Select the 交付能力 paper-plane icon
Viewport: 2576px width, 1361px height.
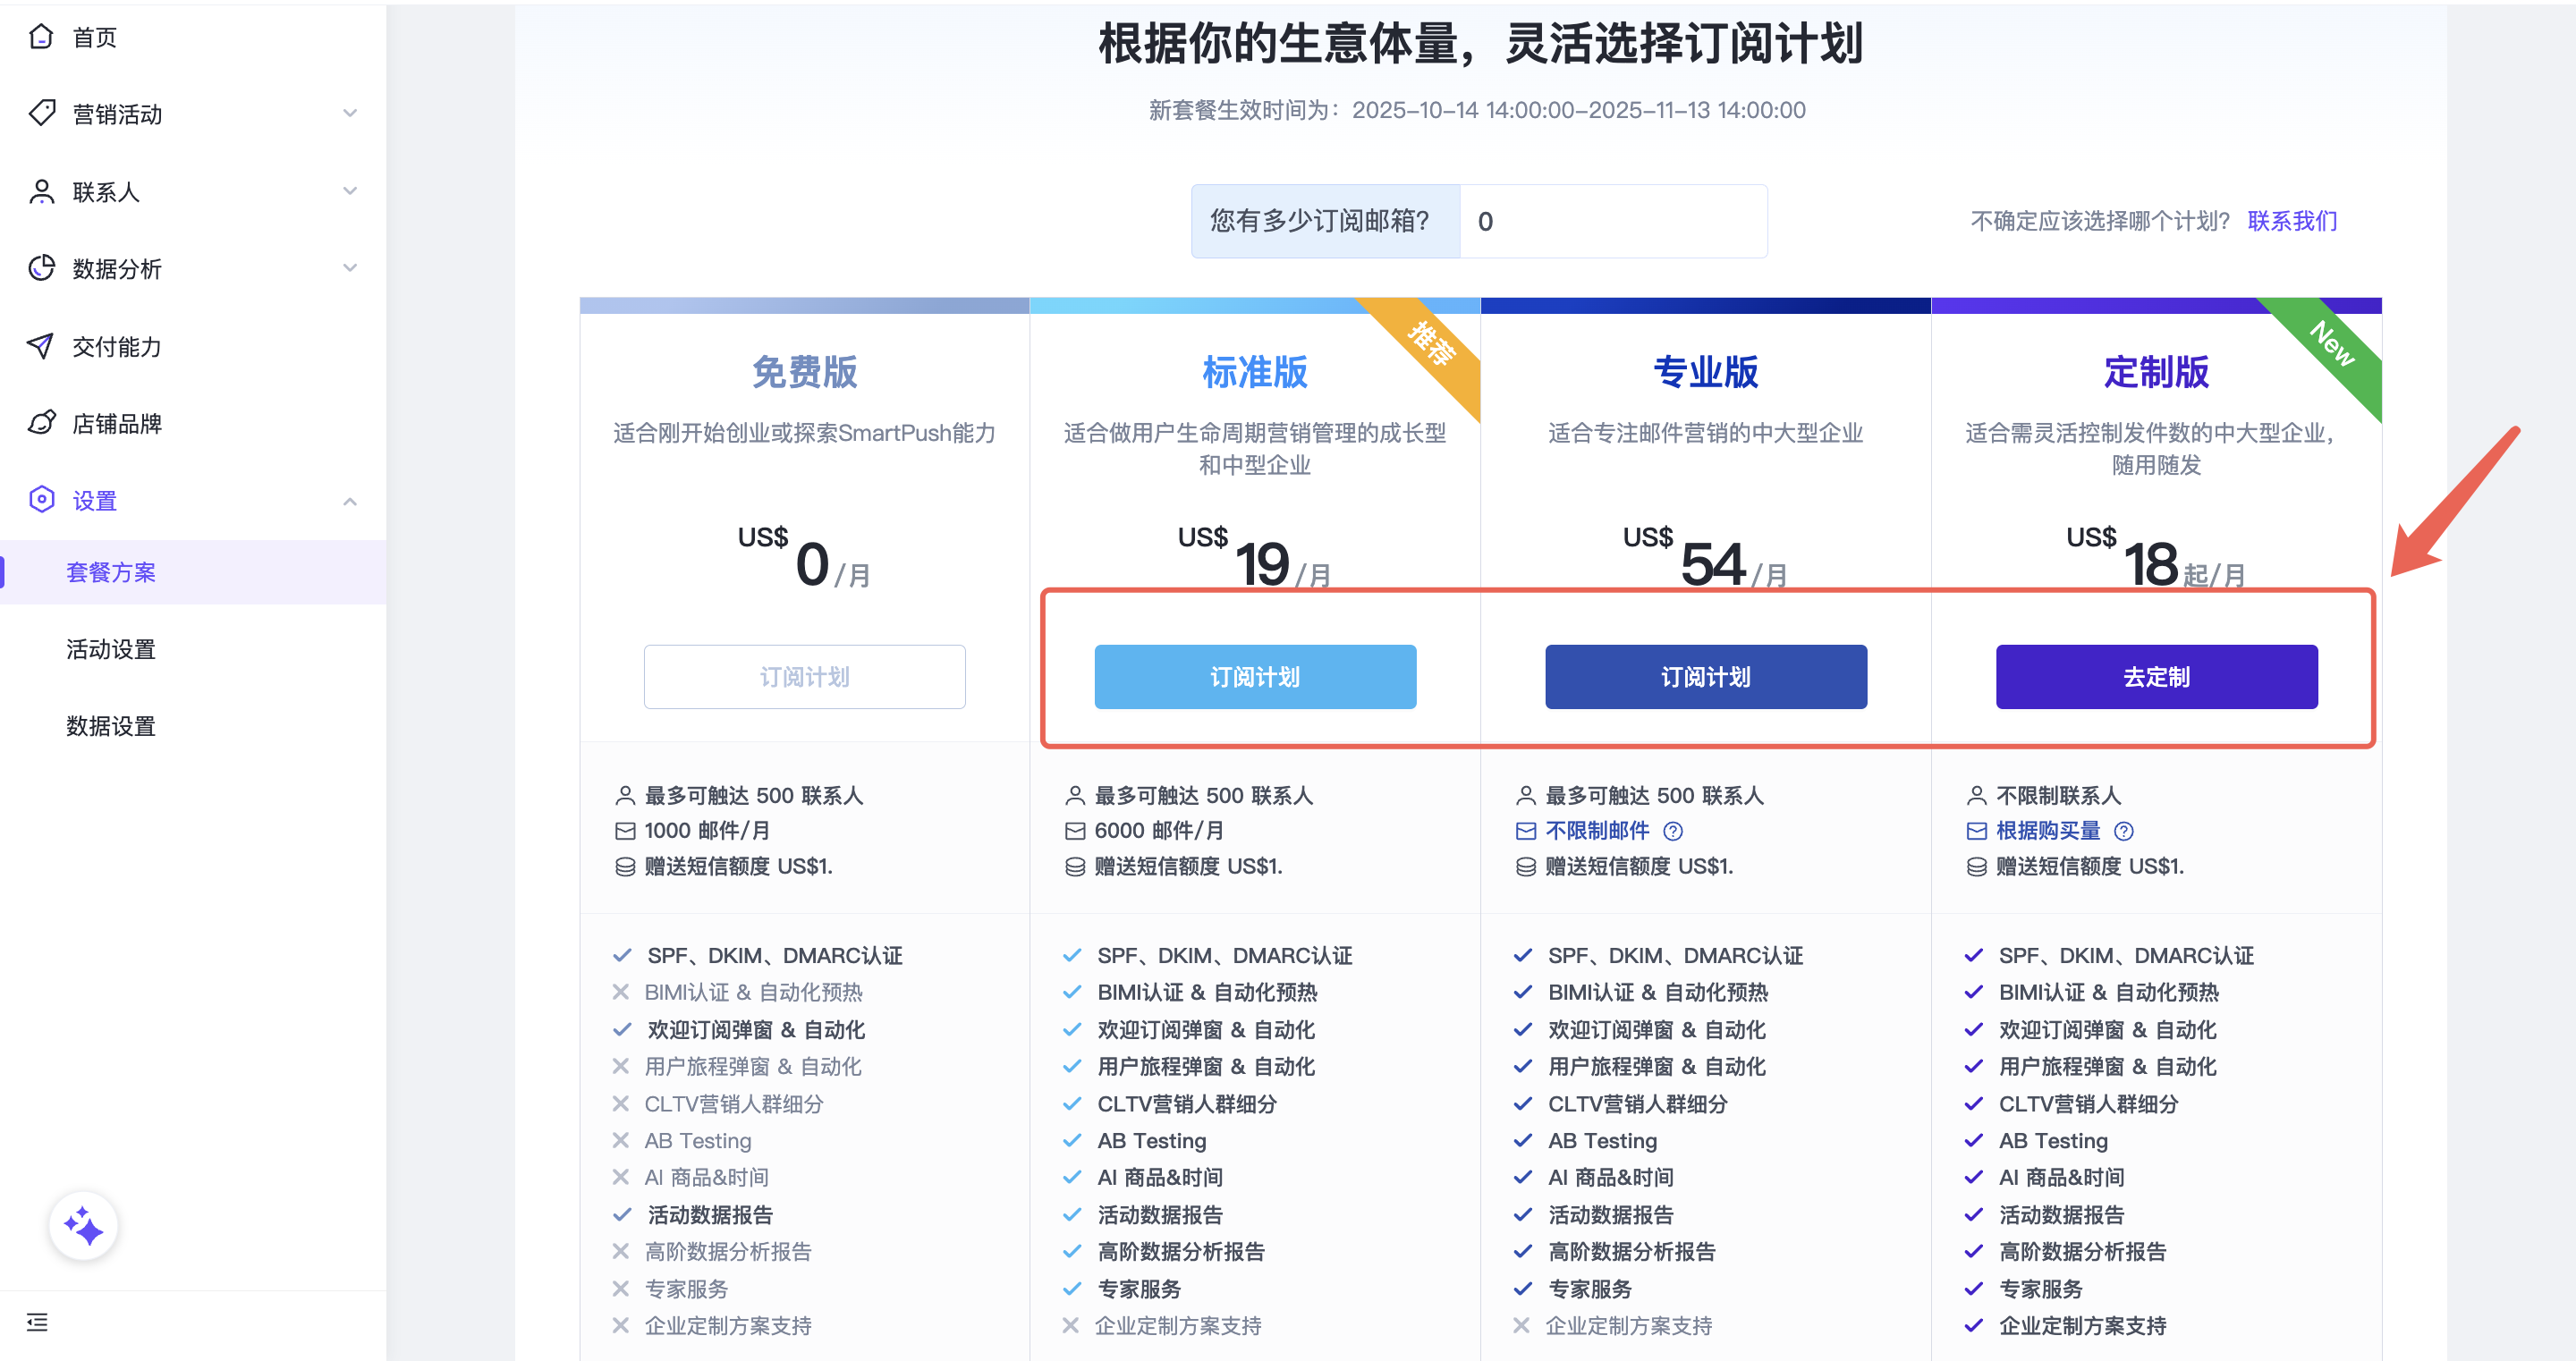pos(41,345)
